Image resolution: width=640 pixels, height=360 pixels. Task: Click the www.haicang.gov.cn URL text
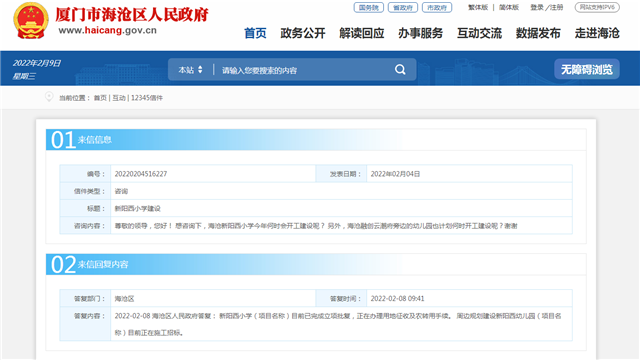click(x=107, y=30)
